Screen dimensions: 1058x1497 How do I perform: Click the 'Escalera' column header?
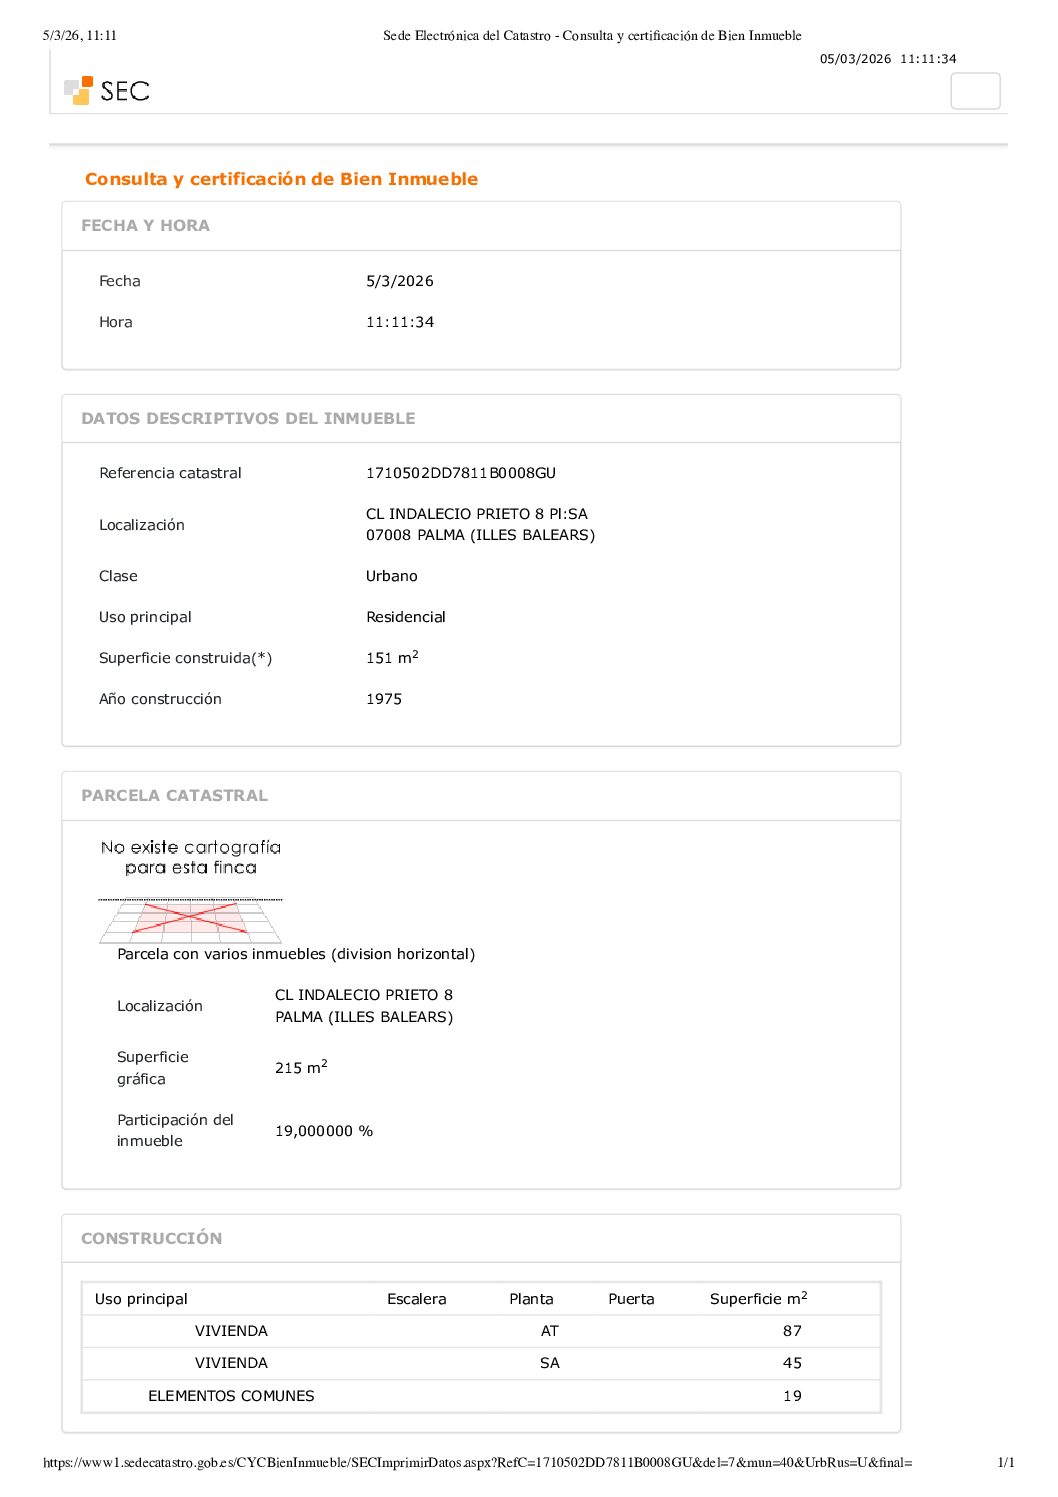pos(416,1299)
